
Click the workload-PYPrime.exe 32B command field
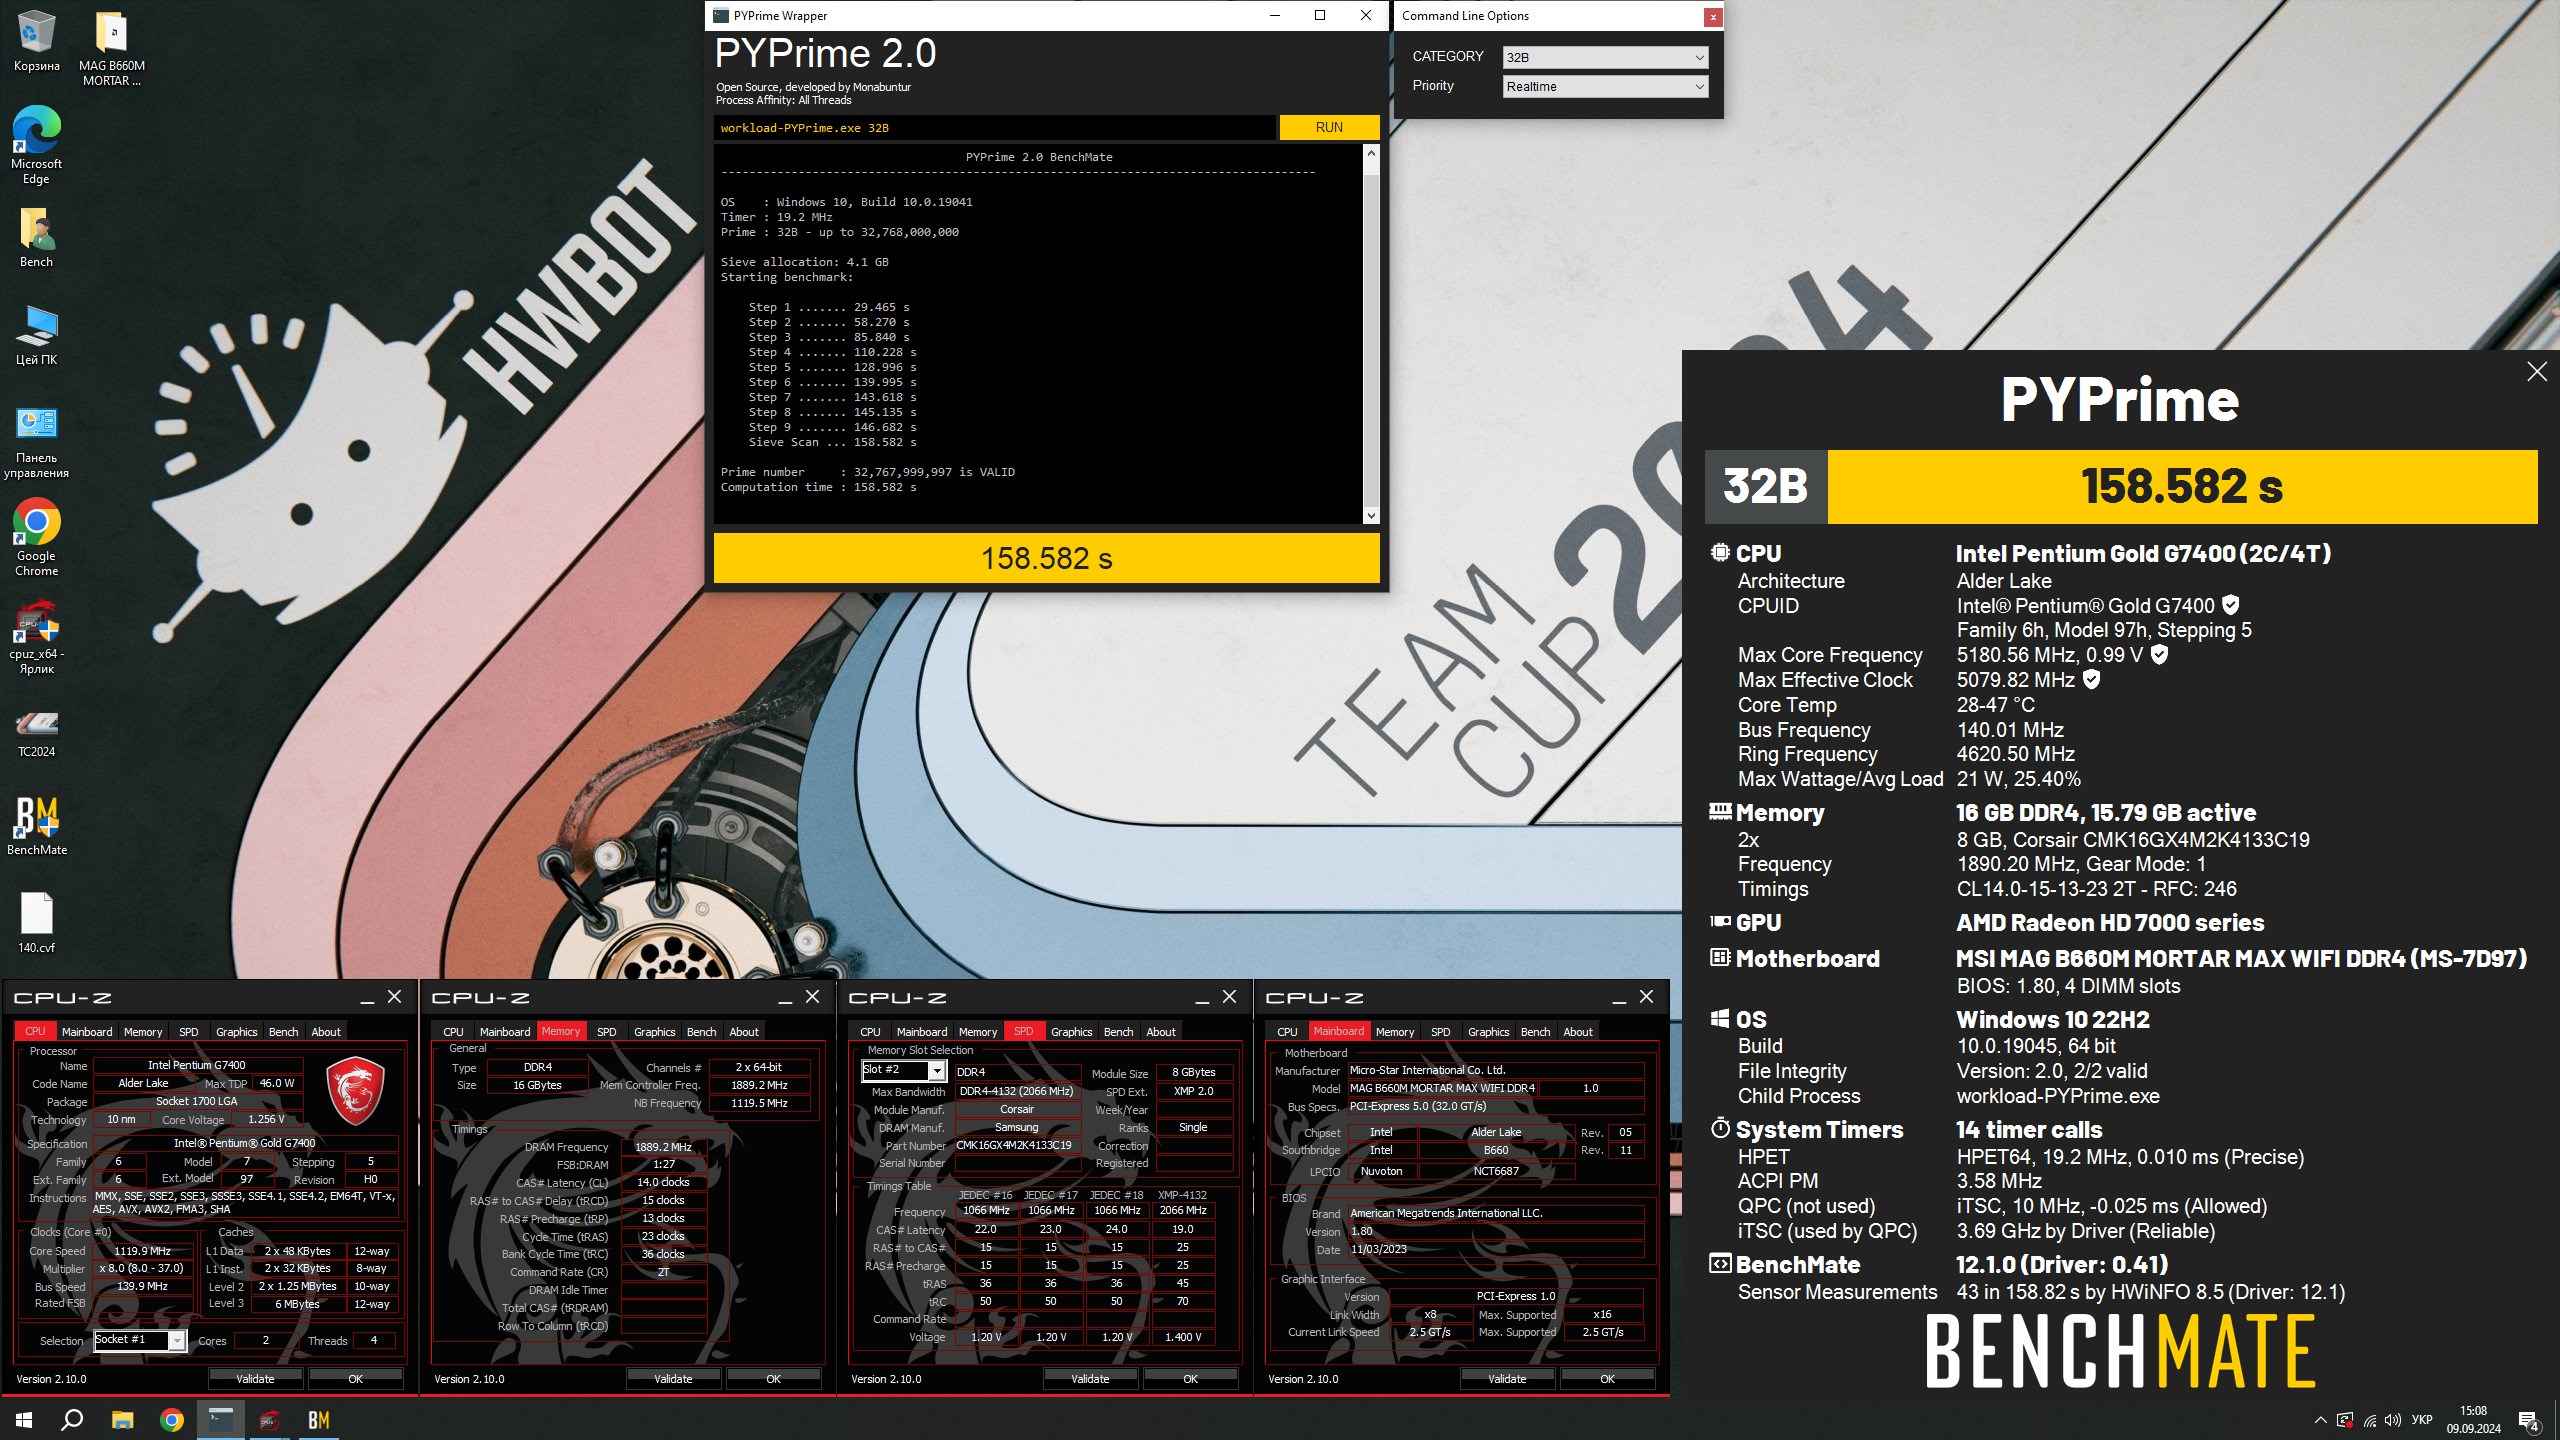tap(994, 127)
